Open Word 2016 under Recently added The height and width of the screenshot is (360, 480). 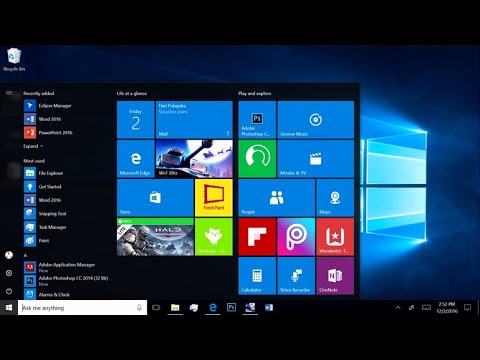pyautogui.click(x=43, y=119)
